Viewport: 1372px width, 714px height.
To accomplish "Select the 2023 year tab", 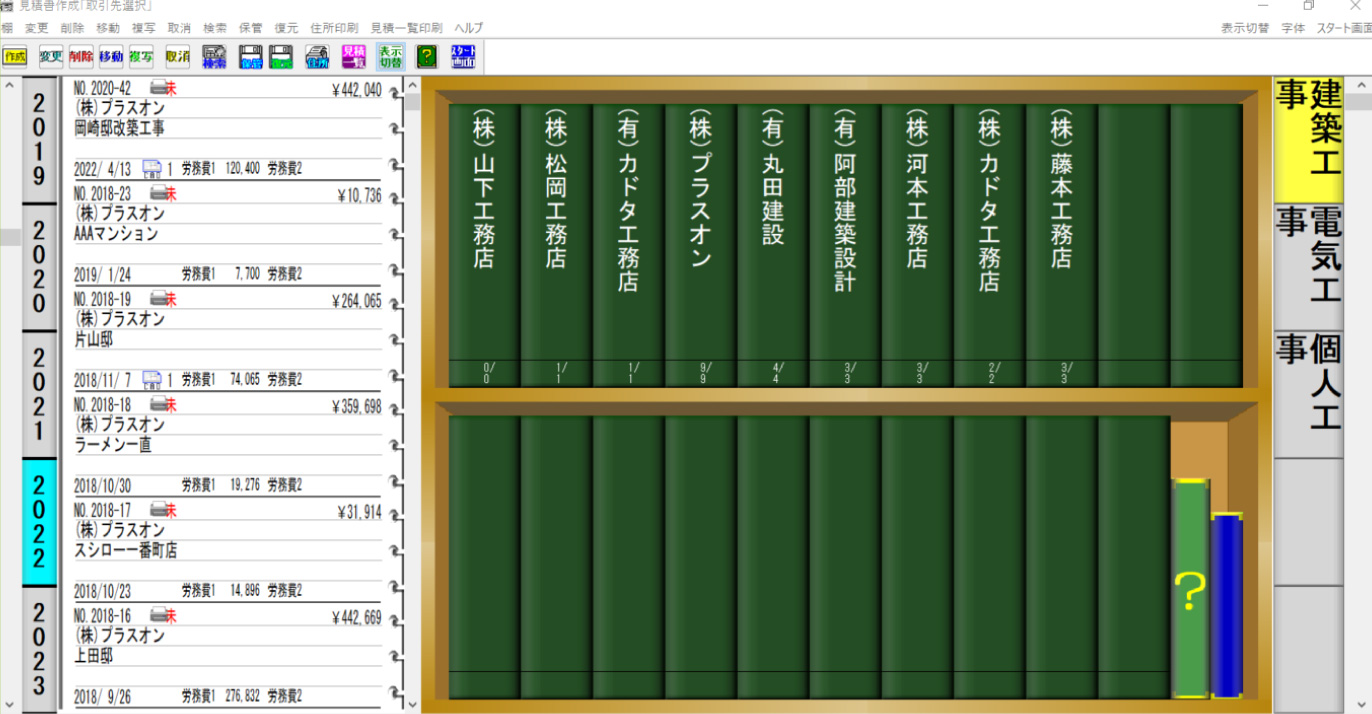I will 39,649.
